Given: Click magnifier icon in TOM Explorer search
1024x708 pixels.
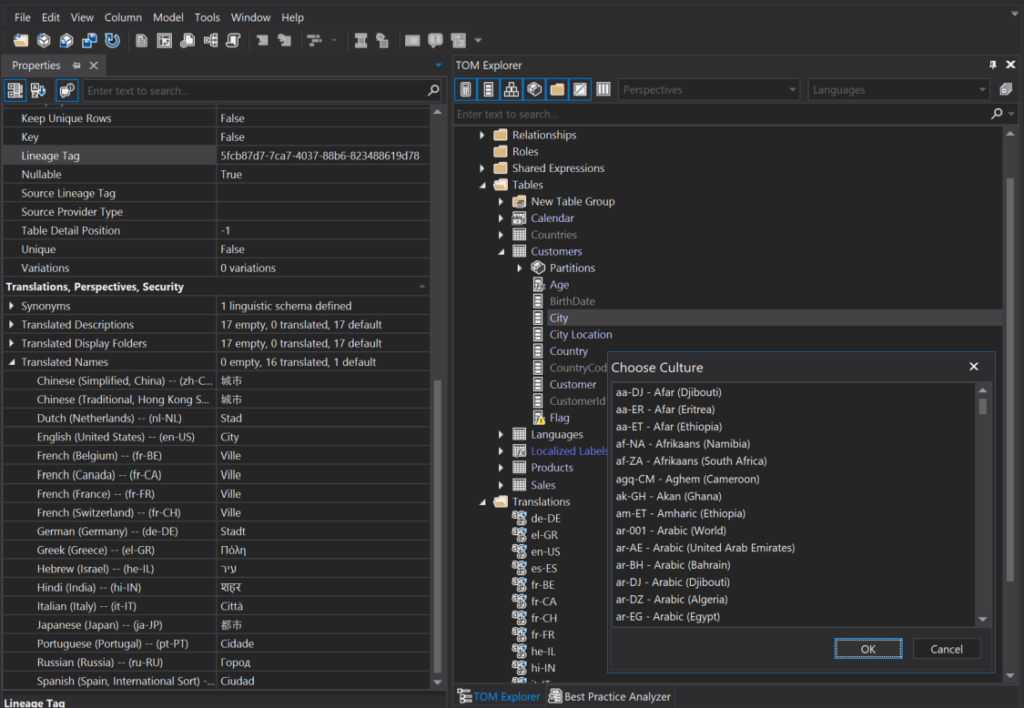Looking at the screenshot, I should tap(997, 114).
